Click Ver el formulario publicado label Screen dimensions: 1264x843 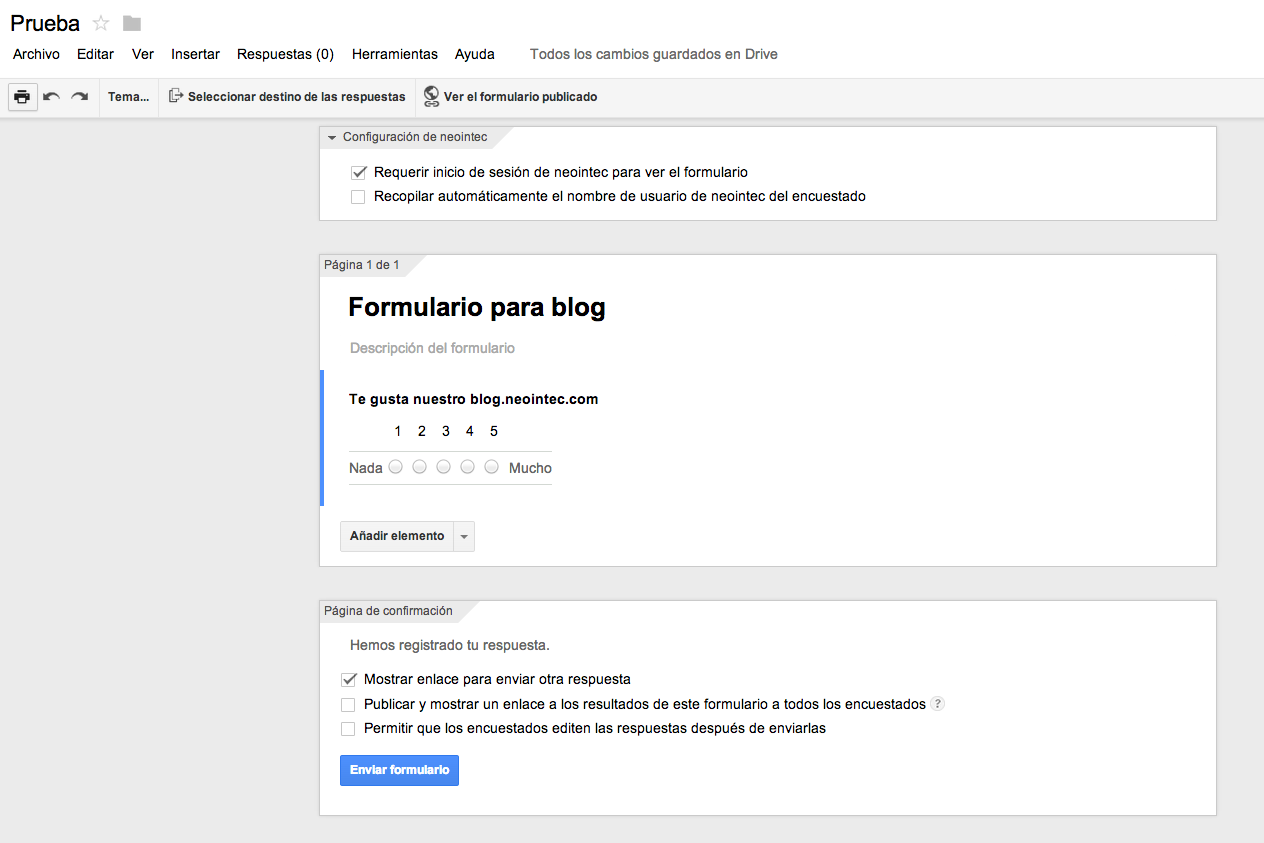521,97
